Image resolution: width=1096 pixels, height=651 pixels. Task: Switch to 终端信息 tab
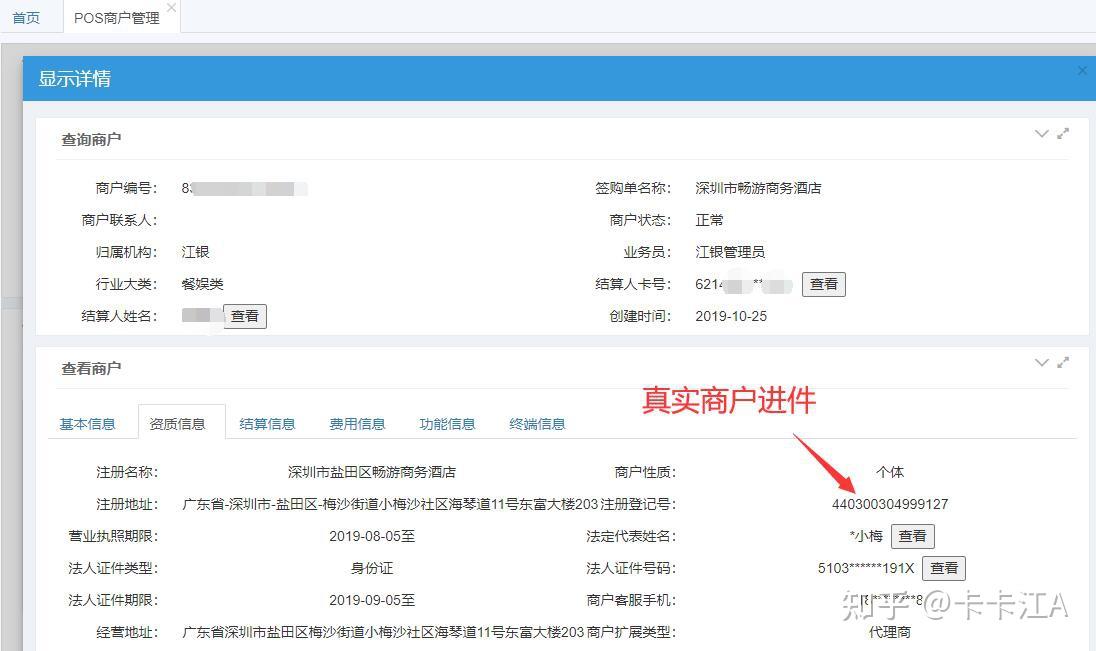click(538, 424)
